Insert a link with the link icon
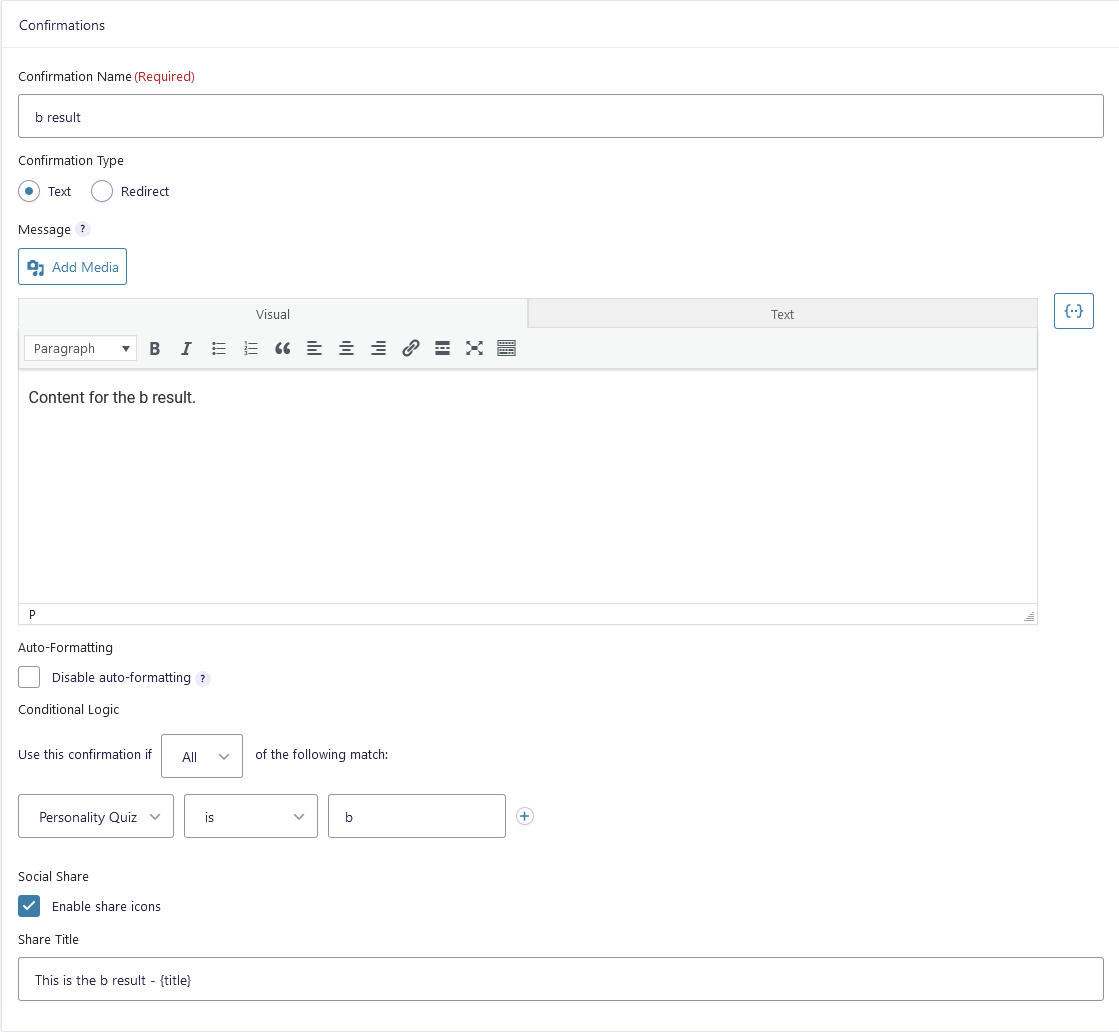 pyautogui.click(x=410, y=348)
